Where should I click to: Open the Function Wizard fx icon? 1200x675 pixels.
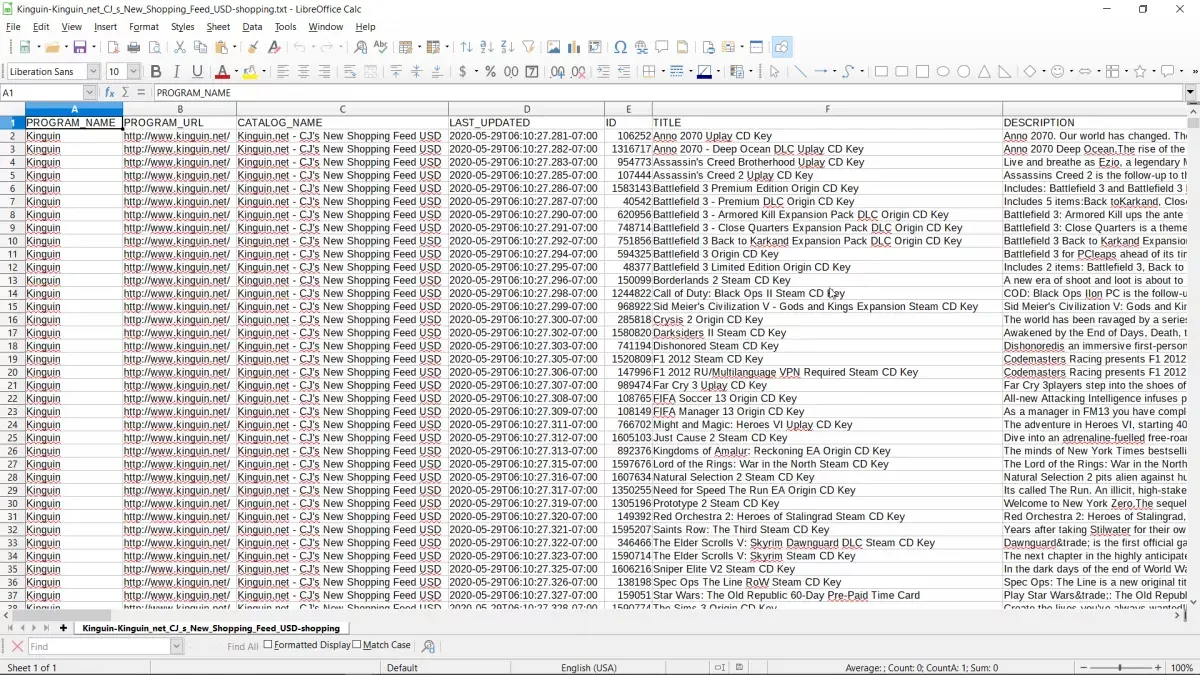[x=109, y=93]
